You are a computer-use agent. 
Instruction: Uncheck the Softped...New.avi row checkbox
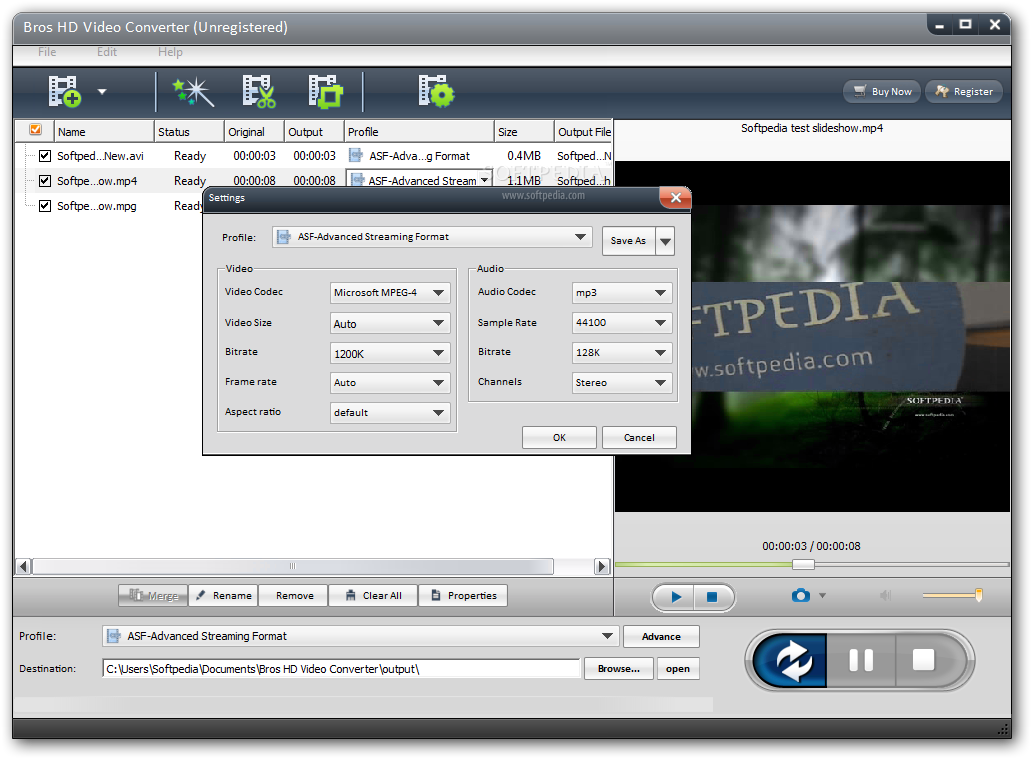coord(45,156)
